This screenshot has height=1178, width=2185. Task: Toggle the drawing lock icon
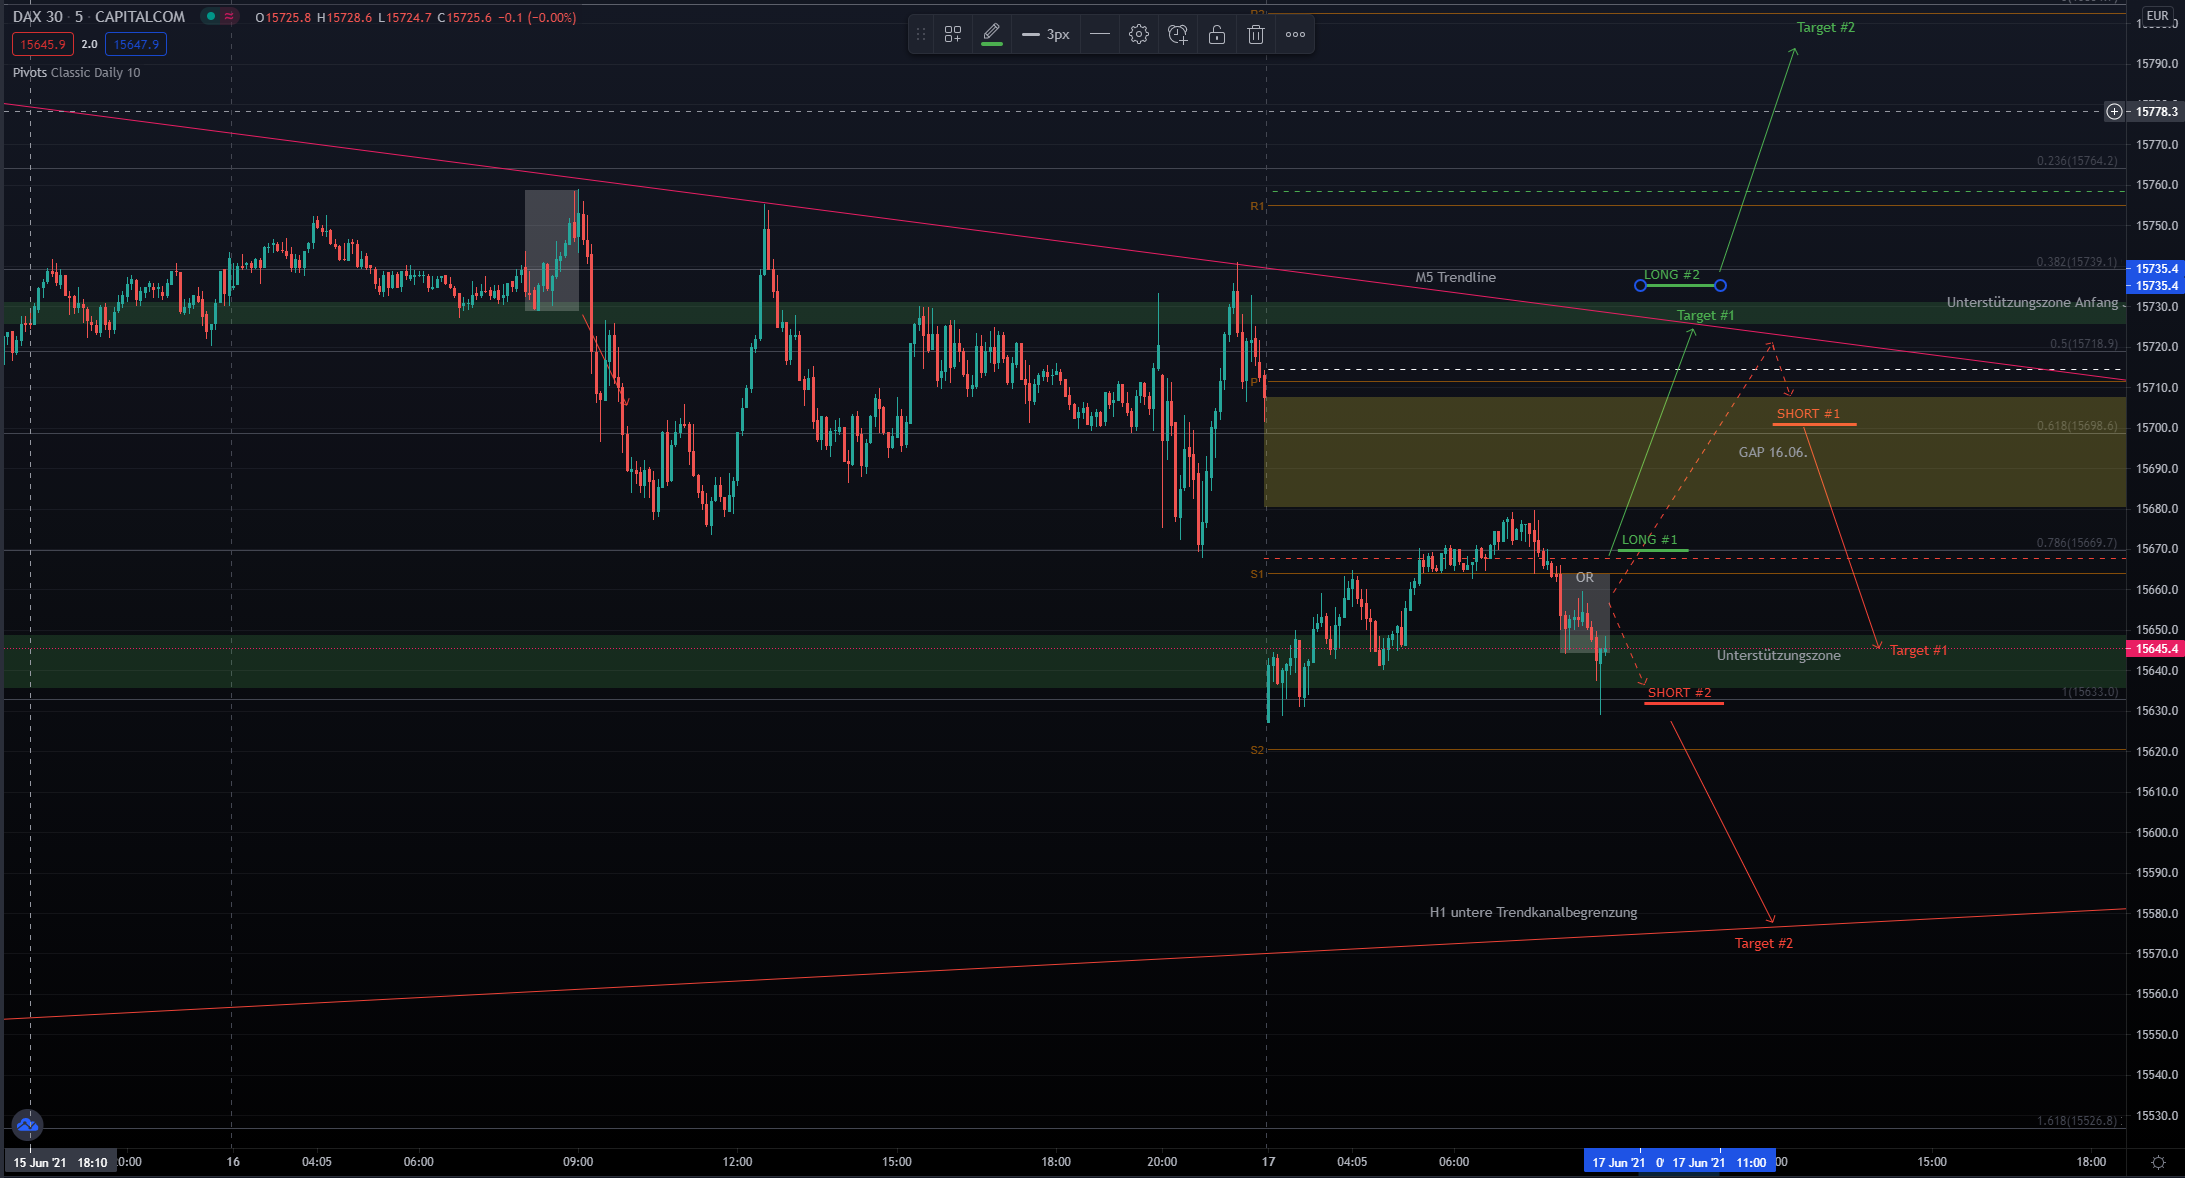(x=1217, y=34)
